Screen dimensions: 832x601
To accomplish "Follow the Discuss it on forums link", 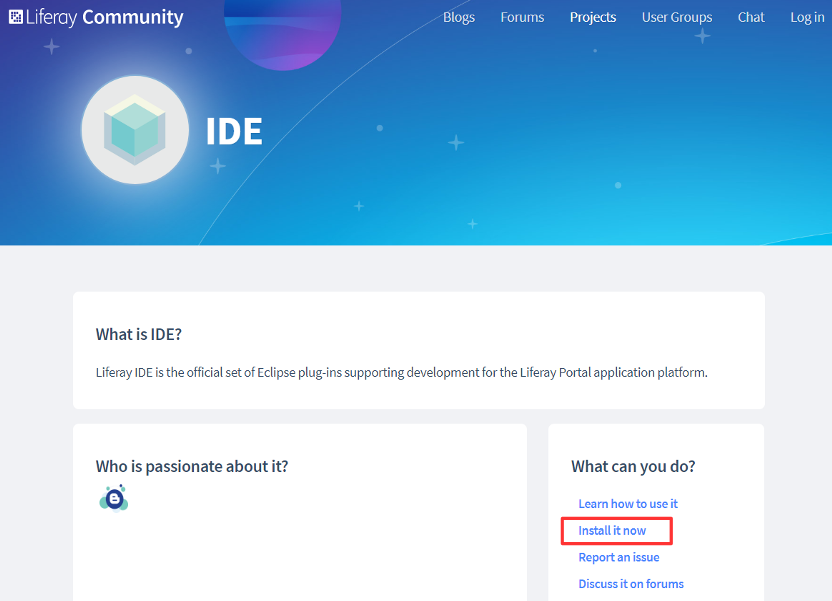I will tap(631, 583).
